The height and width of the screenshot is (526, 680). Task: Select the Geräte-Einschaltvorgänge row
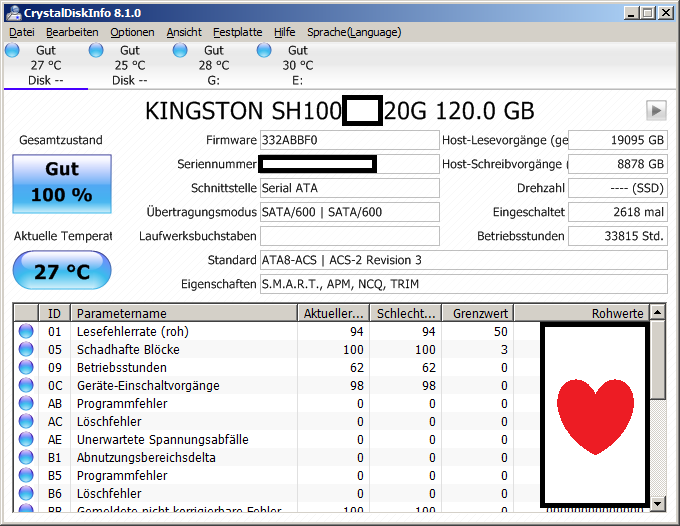332,386
